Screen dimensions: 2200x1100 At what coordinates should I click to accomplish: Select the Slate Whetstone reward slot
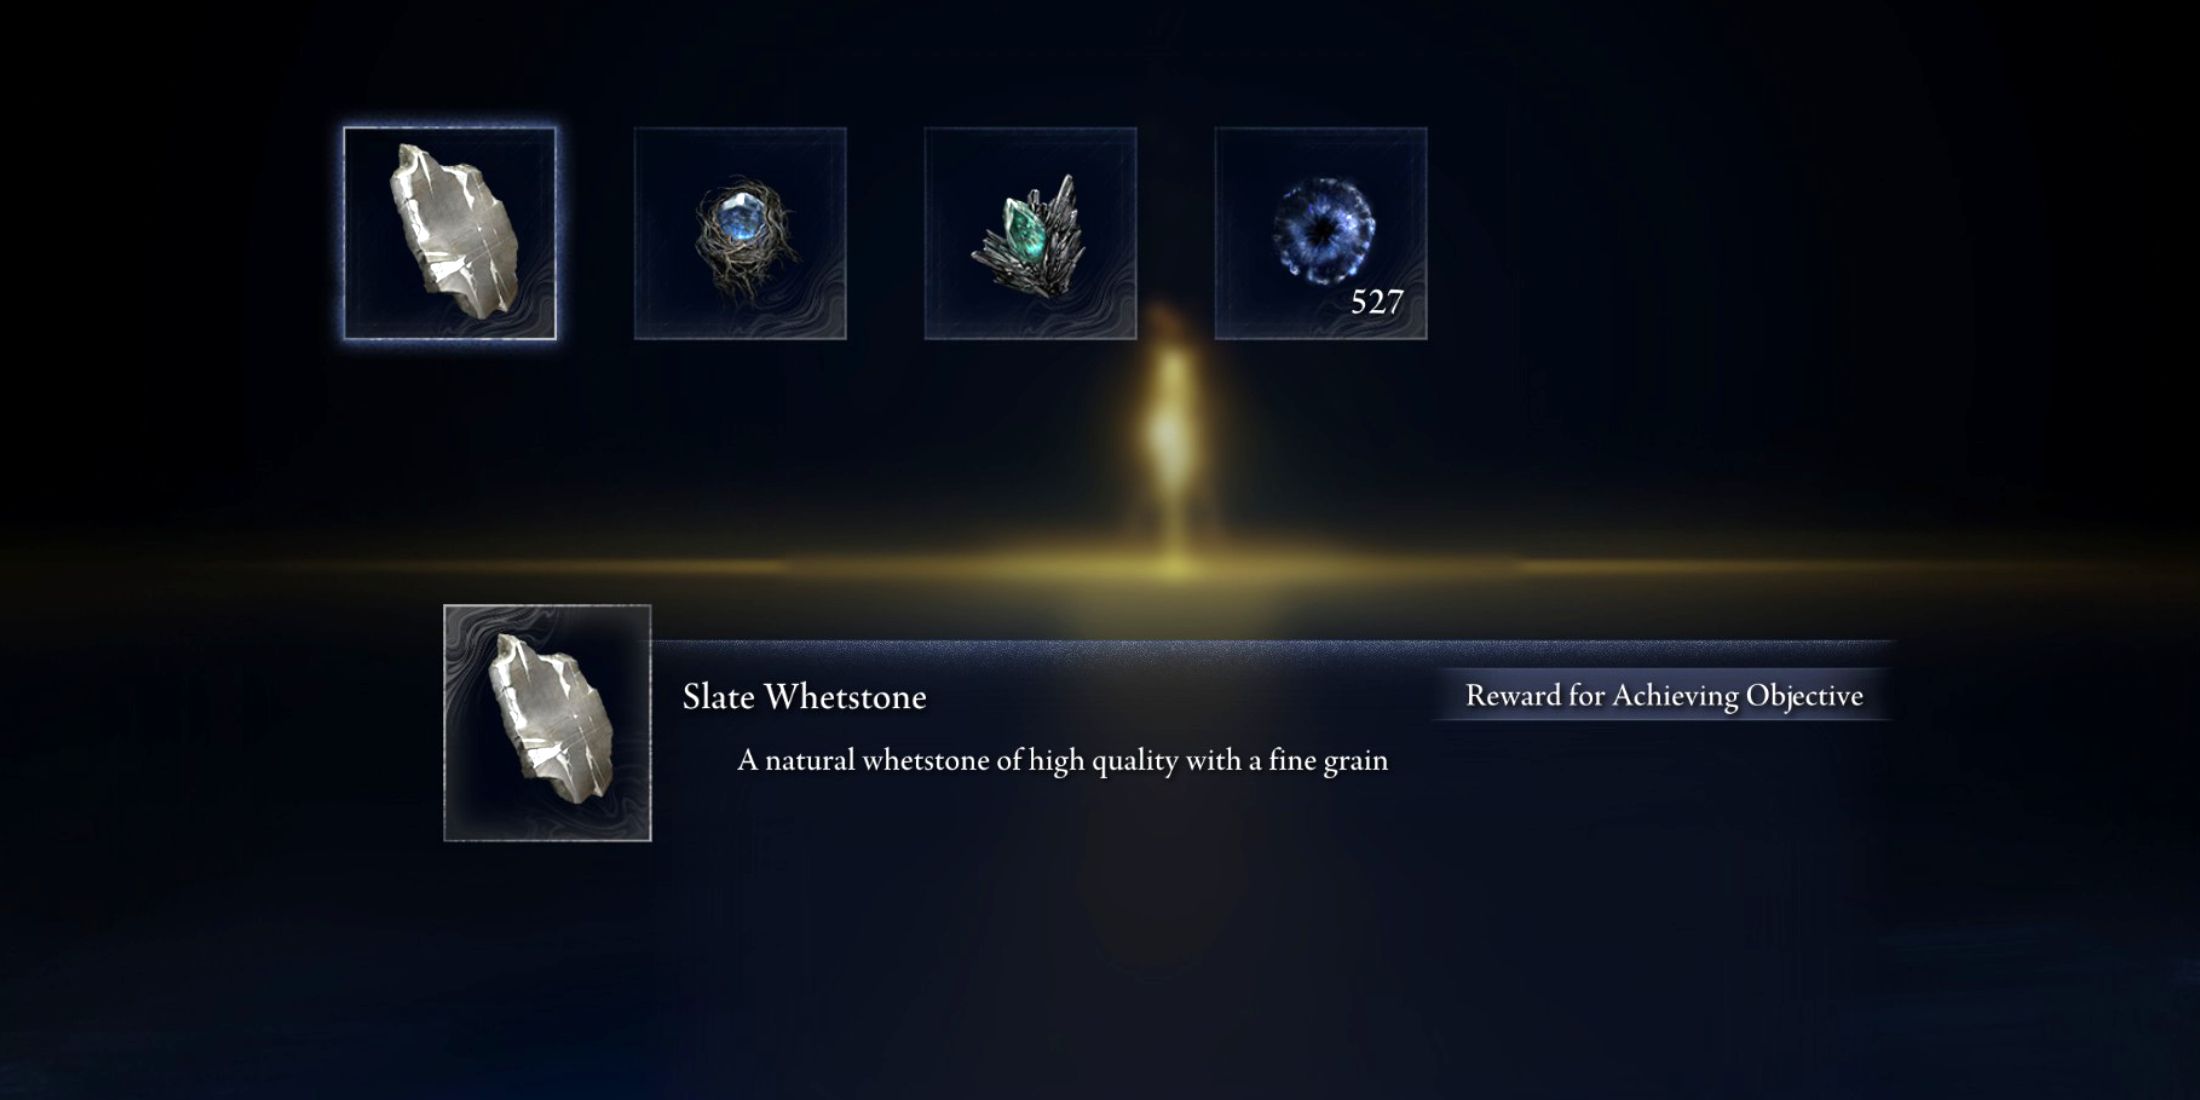[x=450, y=233]
